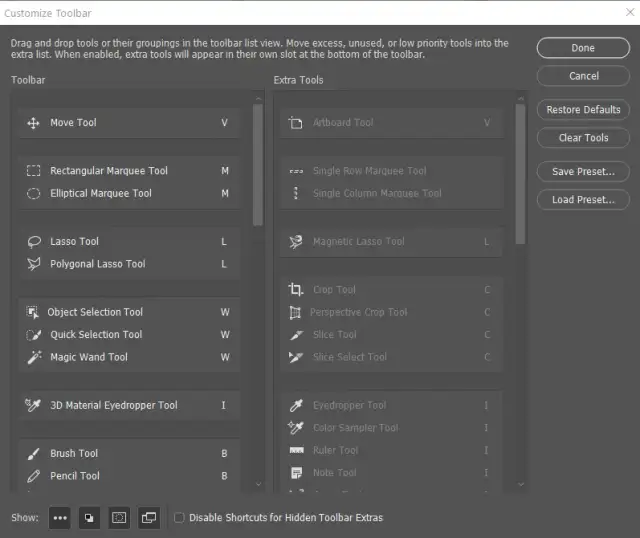Click the Brush Tool icon
This screenshot has height=538, width=640.
pyautogui.click(x=33, y=454)
